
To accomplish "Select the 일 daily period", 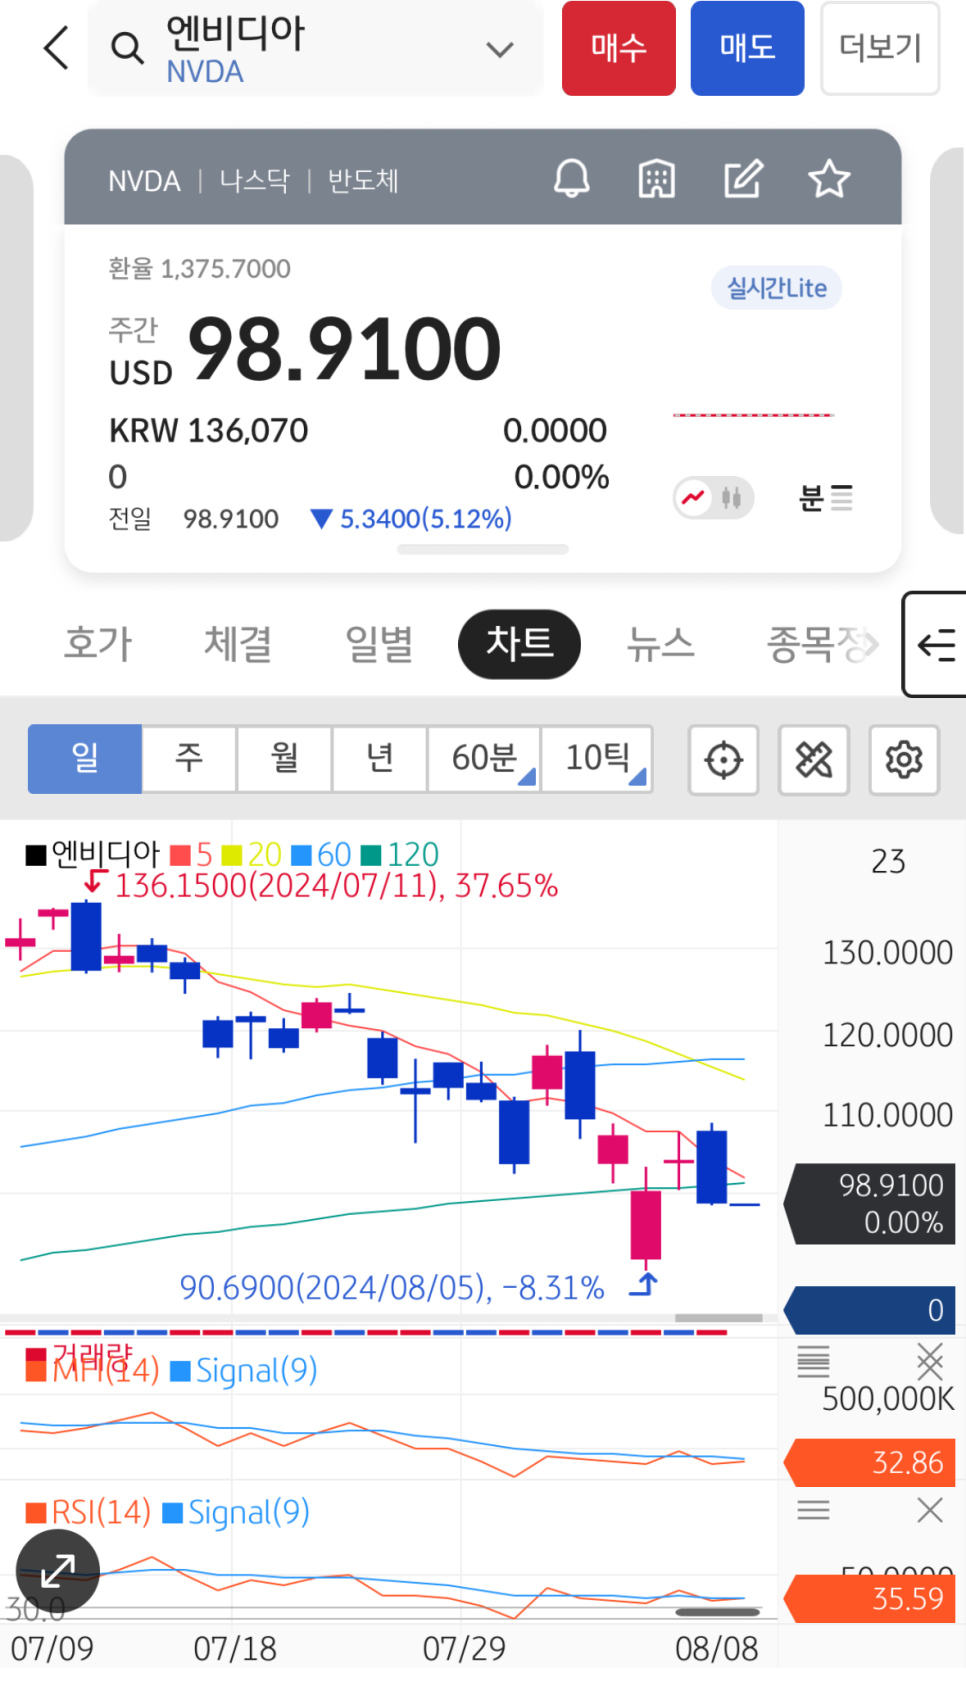I will click(85, 759).
